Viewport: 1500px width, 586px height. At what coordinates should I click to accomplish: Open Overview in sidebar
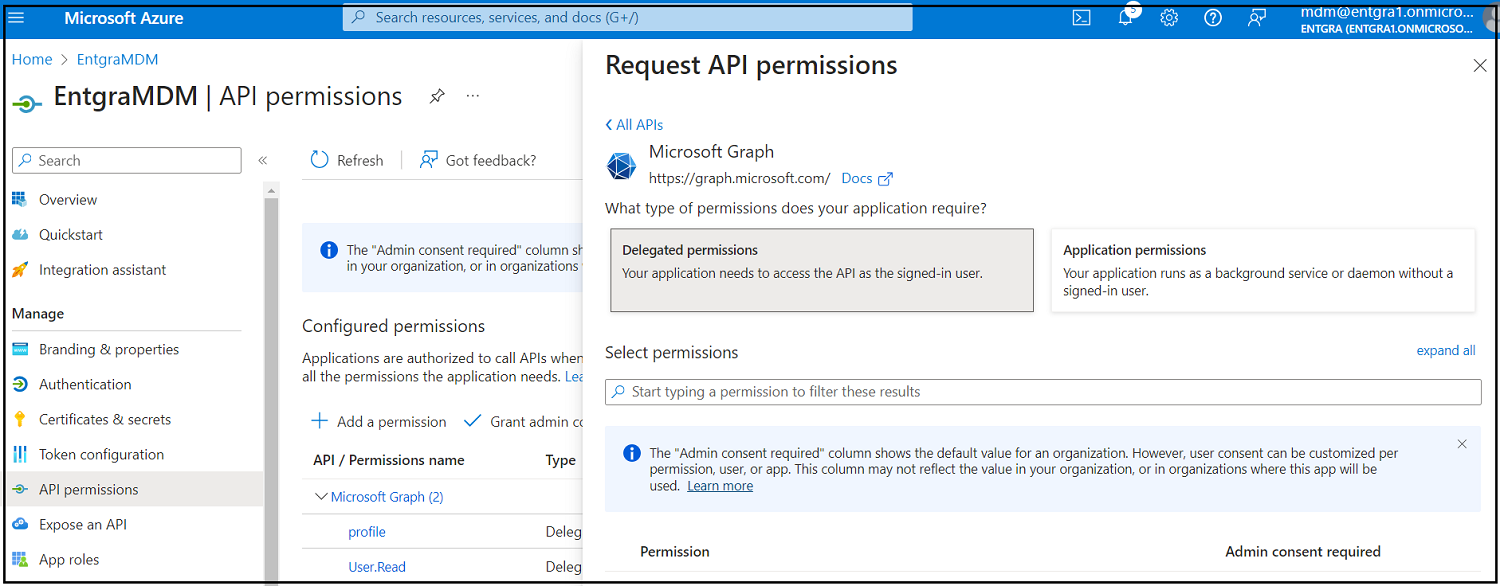[x=68, y=200]
